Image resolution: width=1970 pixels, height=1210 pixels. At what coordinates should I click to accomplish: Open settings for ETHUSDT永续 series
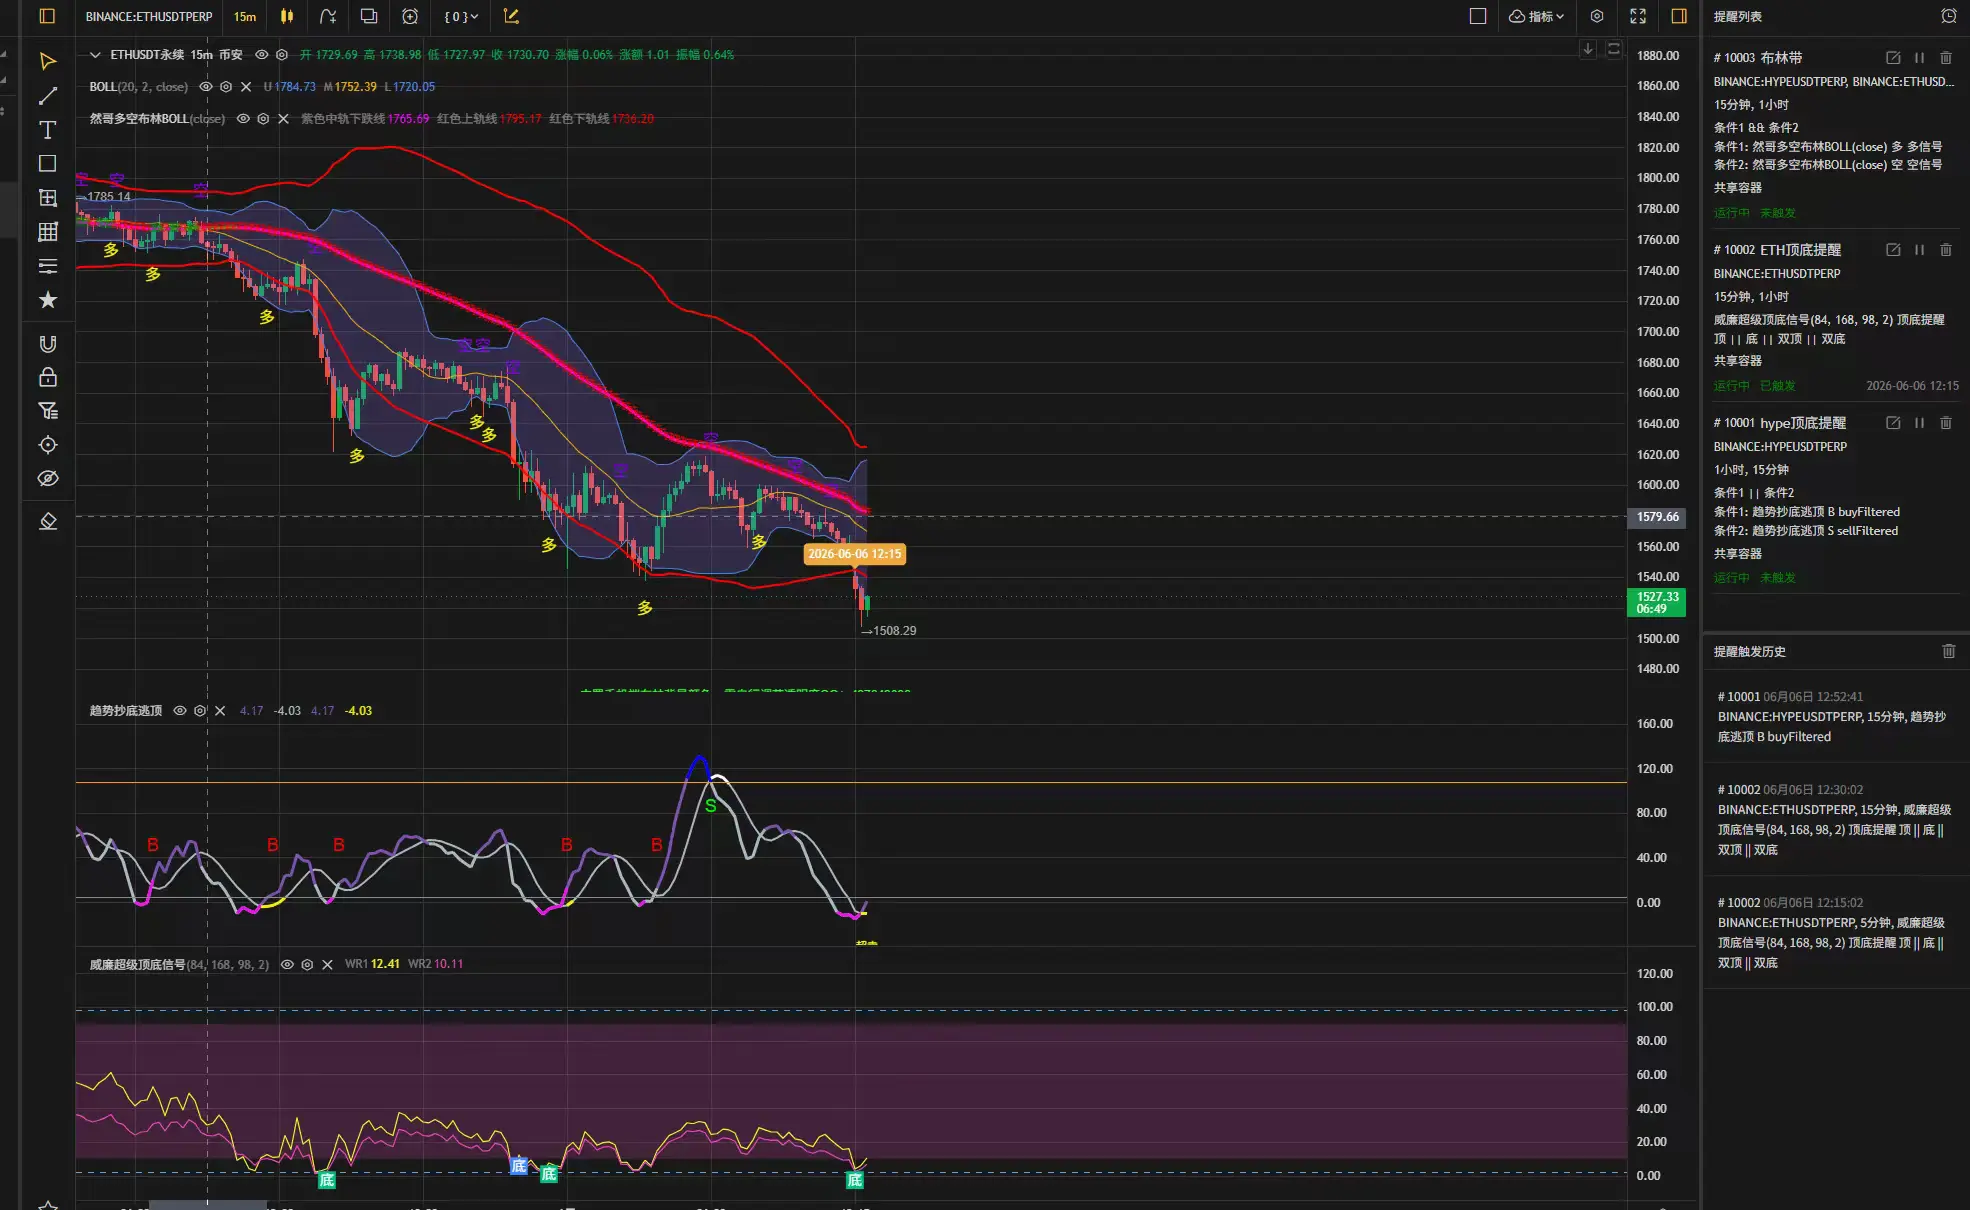pyautogui.click(x=282, y=55)
